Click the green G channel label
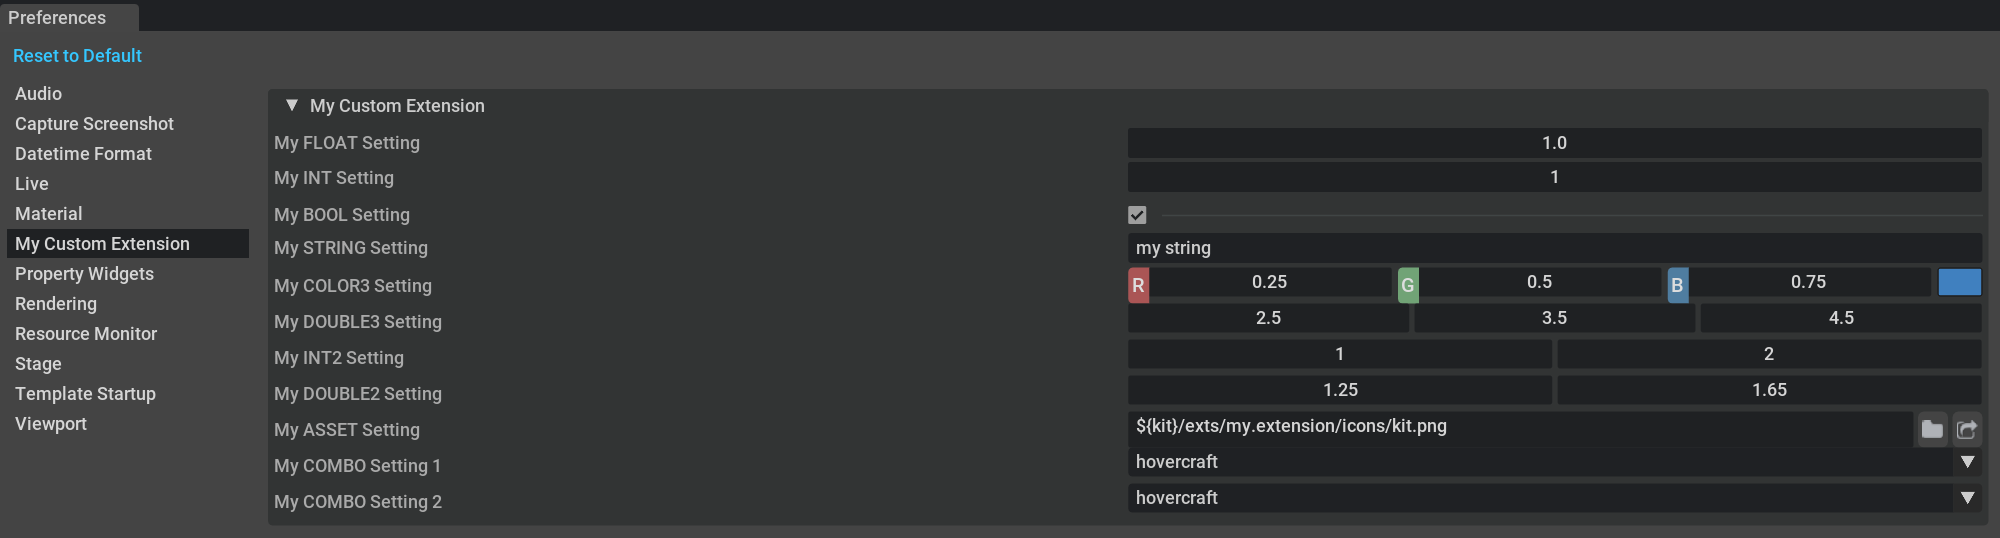The image size is (2000, 538). coord(1407,285)
